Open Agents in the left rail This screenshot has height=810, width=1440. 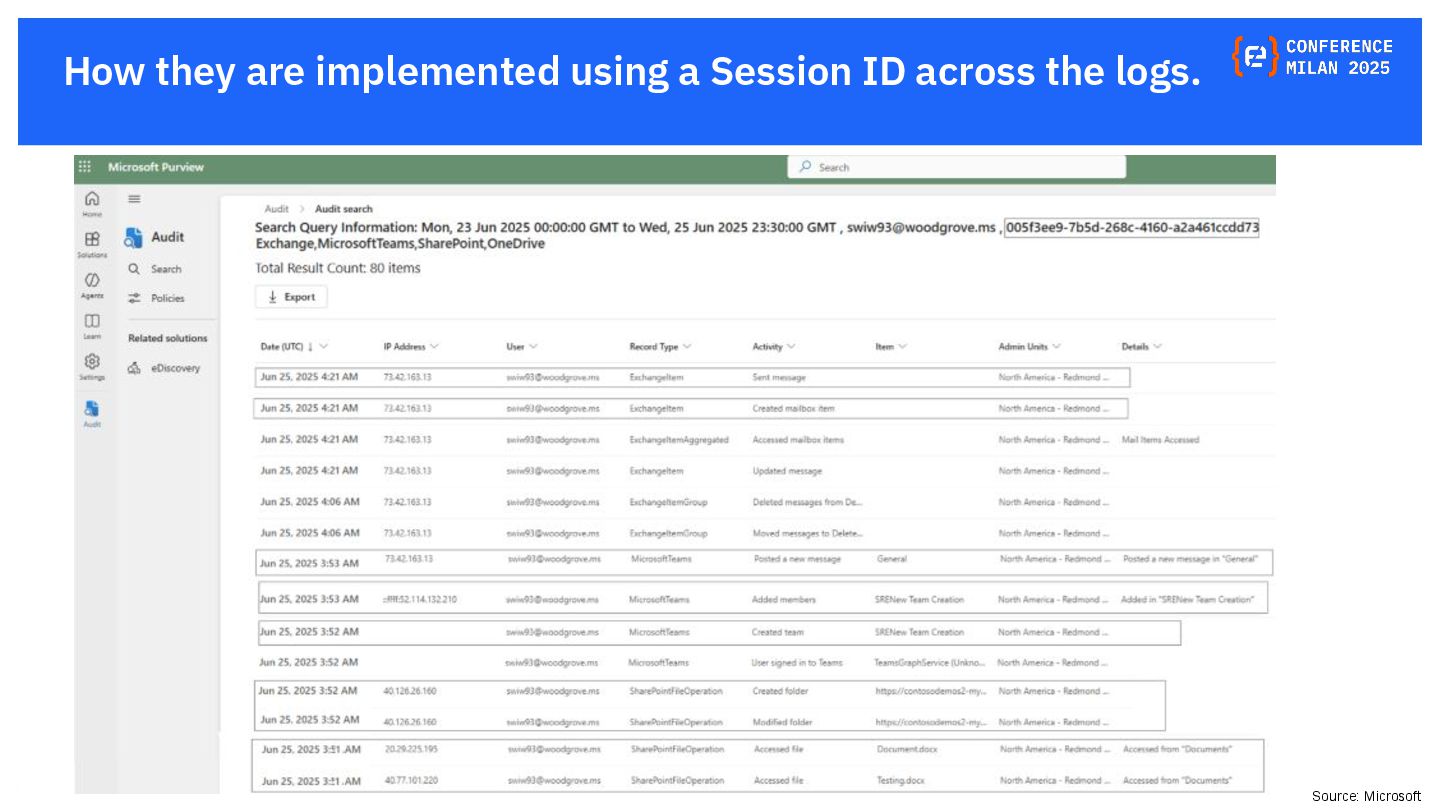point(92,285)
